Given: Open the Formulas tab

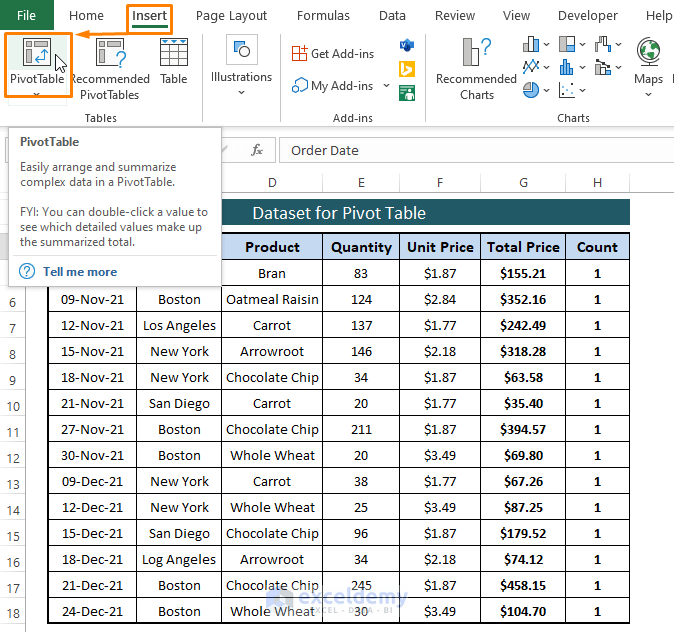Looking at the screenshot, I should [323, 16].
